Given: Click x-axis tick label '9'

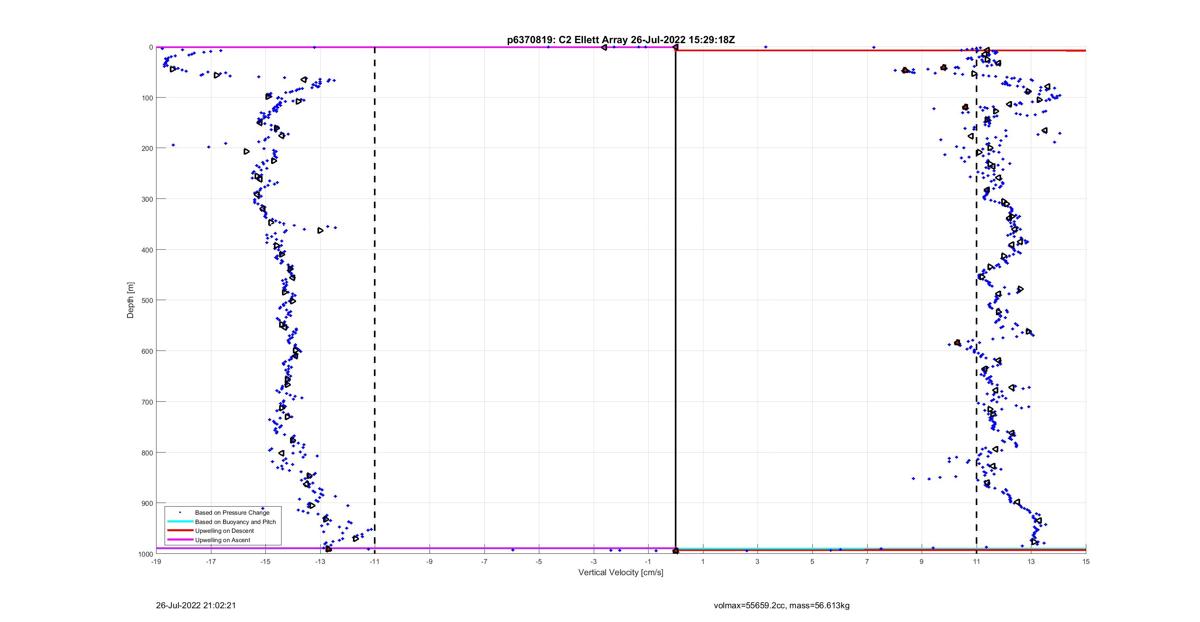Looking at the screenshot, I should 922,562.
